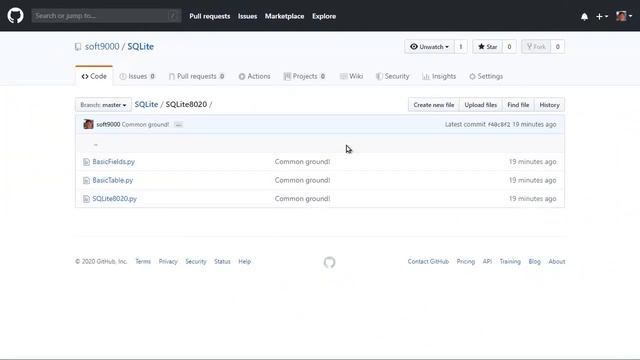Click the SQLite8020.py file icon
This screenshot has width=640, height=360.
[86, 199]
